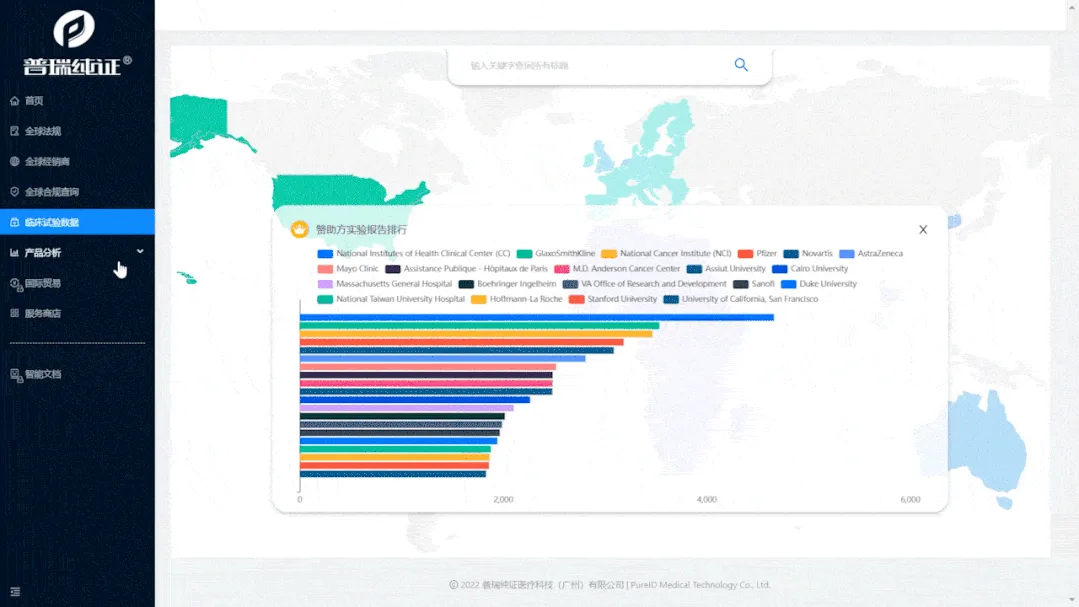Viewport: 1079px width, 607px height.
Task: Open the 首页 menu item
Action: [x=77, y=100]
